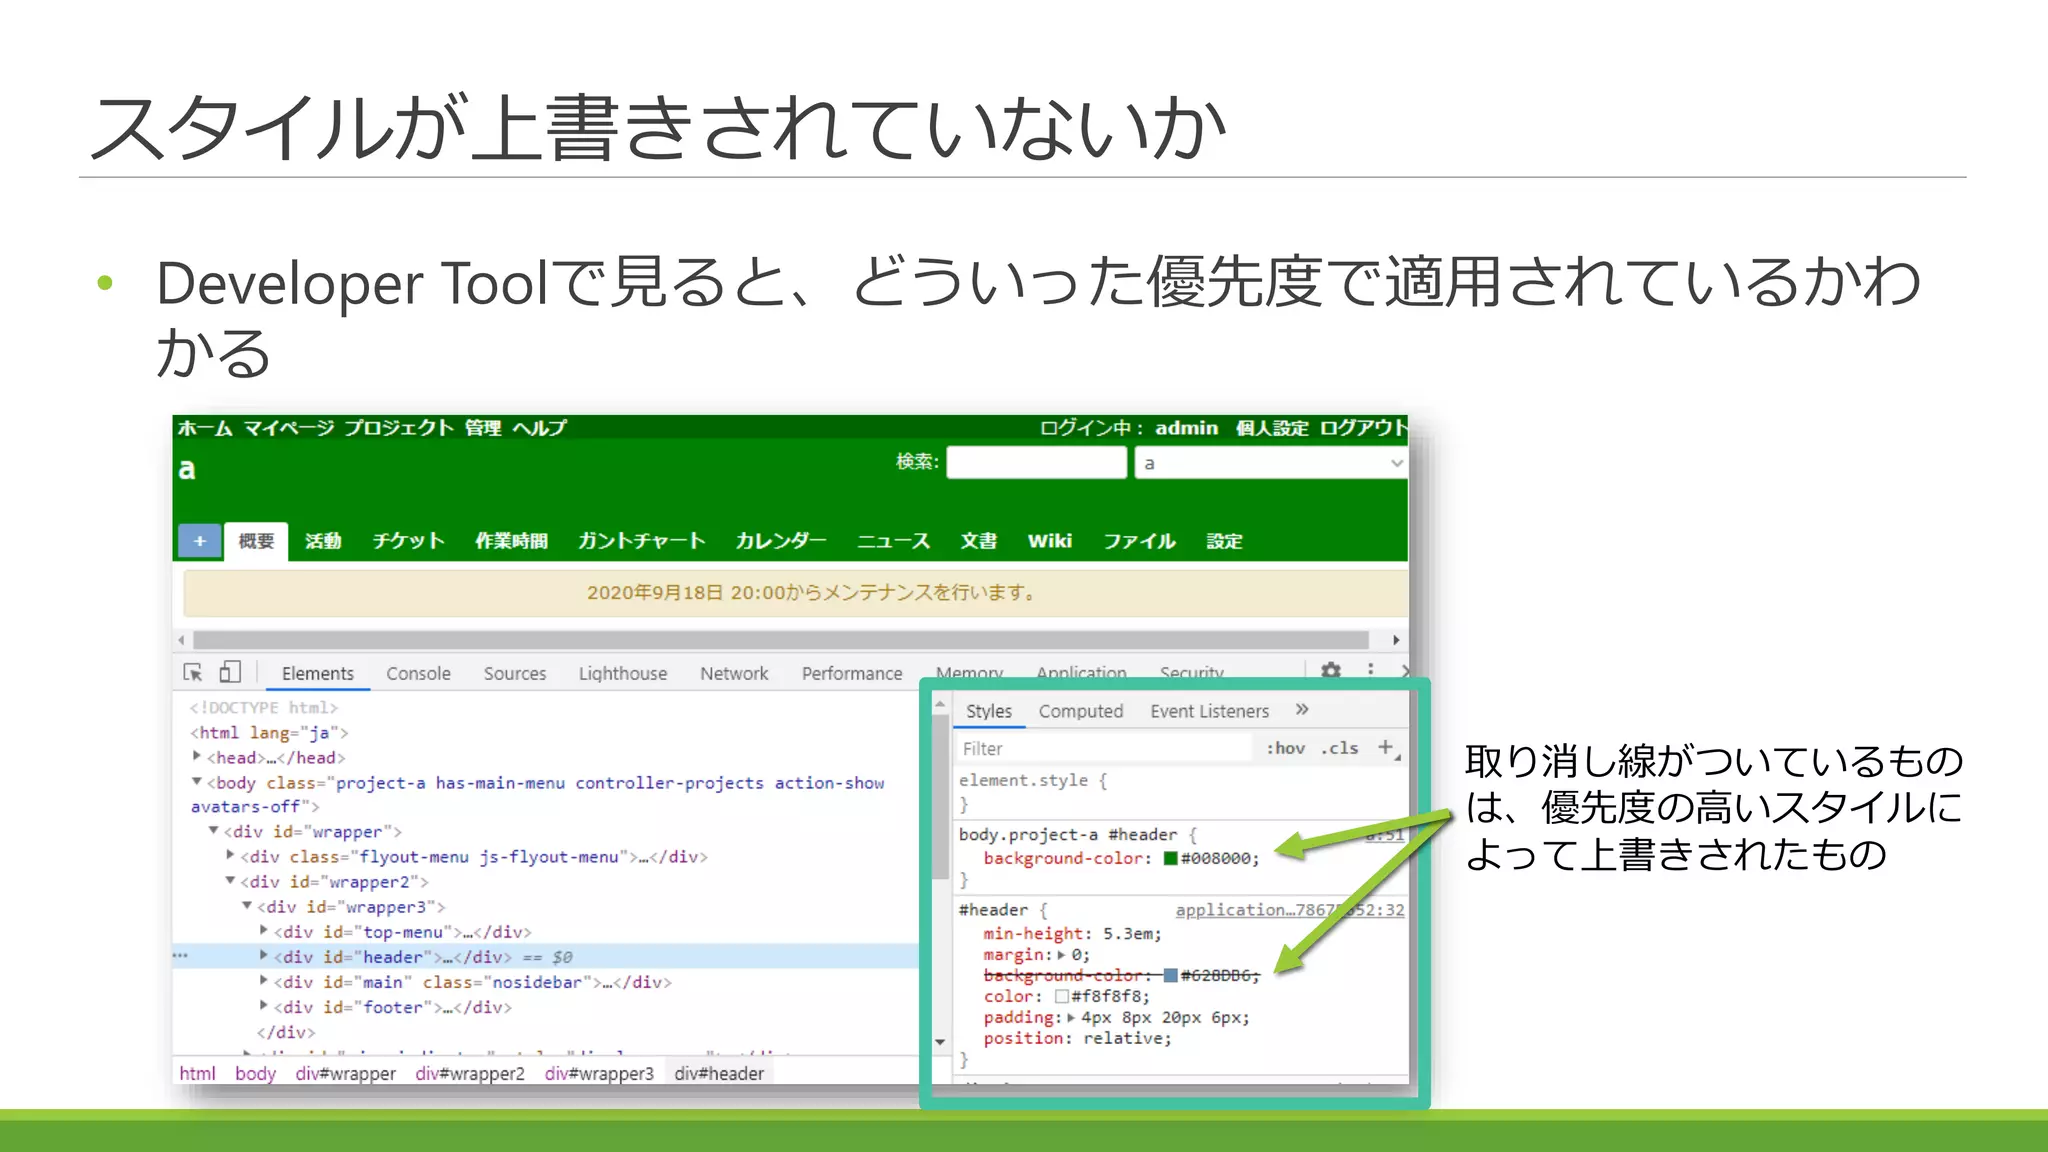Switch to the Sources tab
The height and width of the screenshot is (1152, 2048).
click(515, 674)
